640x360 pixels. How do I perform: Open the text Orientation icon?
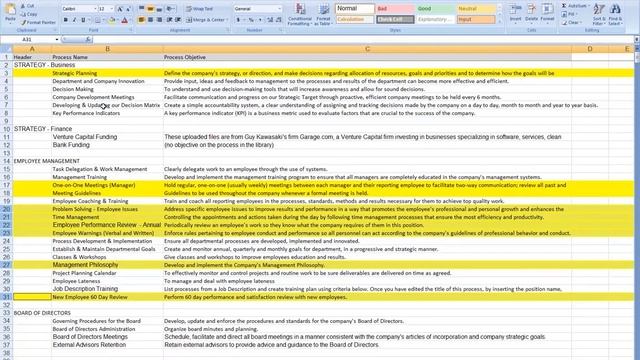pos(170,9)
